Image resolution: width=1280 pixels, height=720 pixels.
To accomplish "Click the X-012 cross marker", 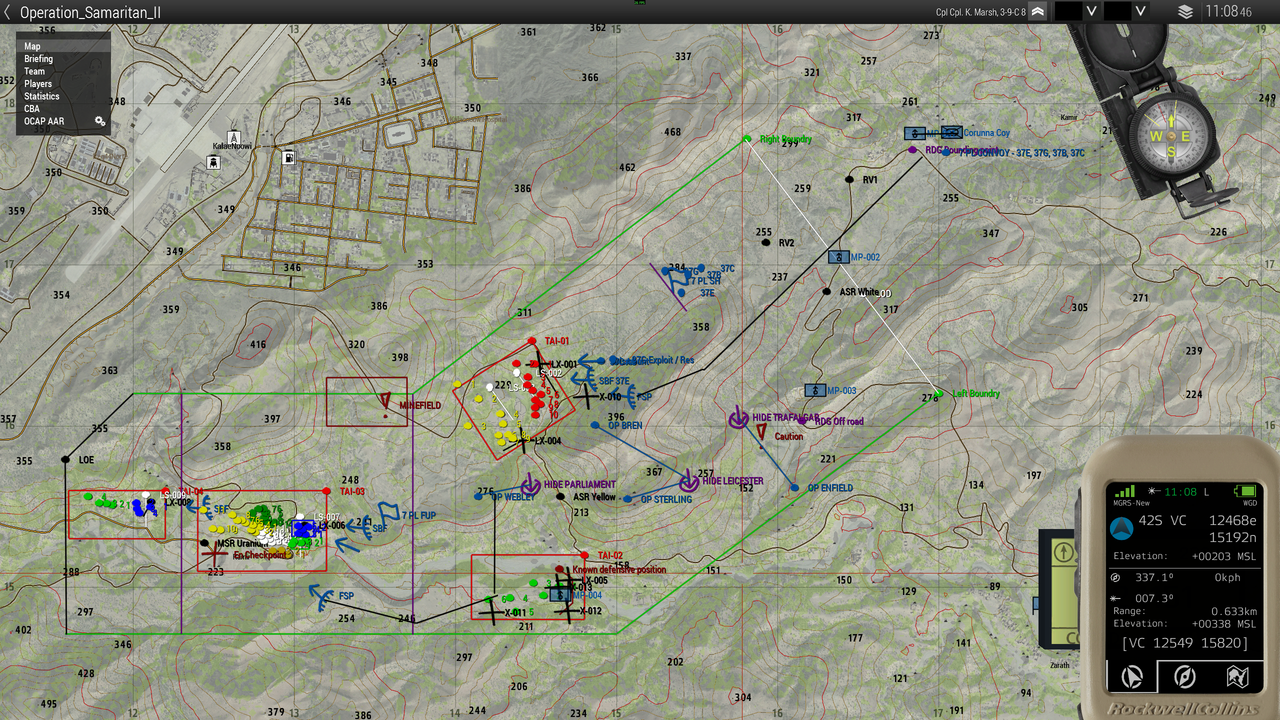I will pos(566,610).
